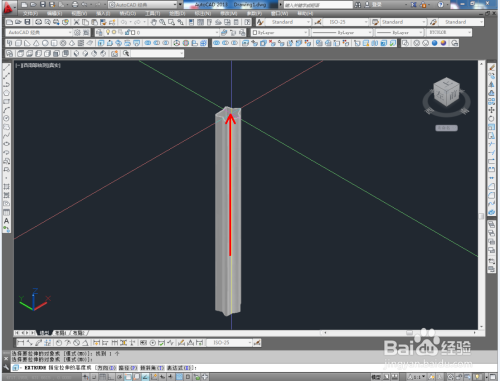Click the keyword search input field in title bar
Viewport: 500px width, 381px height.
[318, 5]
